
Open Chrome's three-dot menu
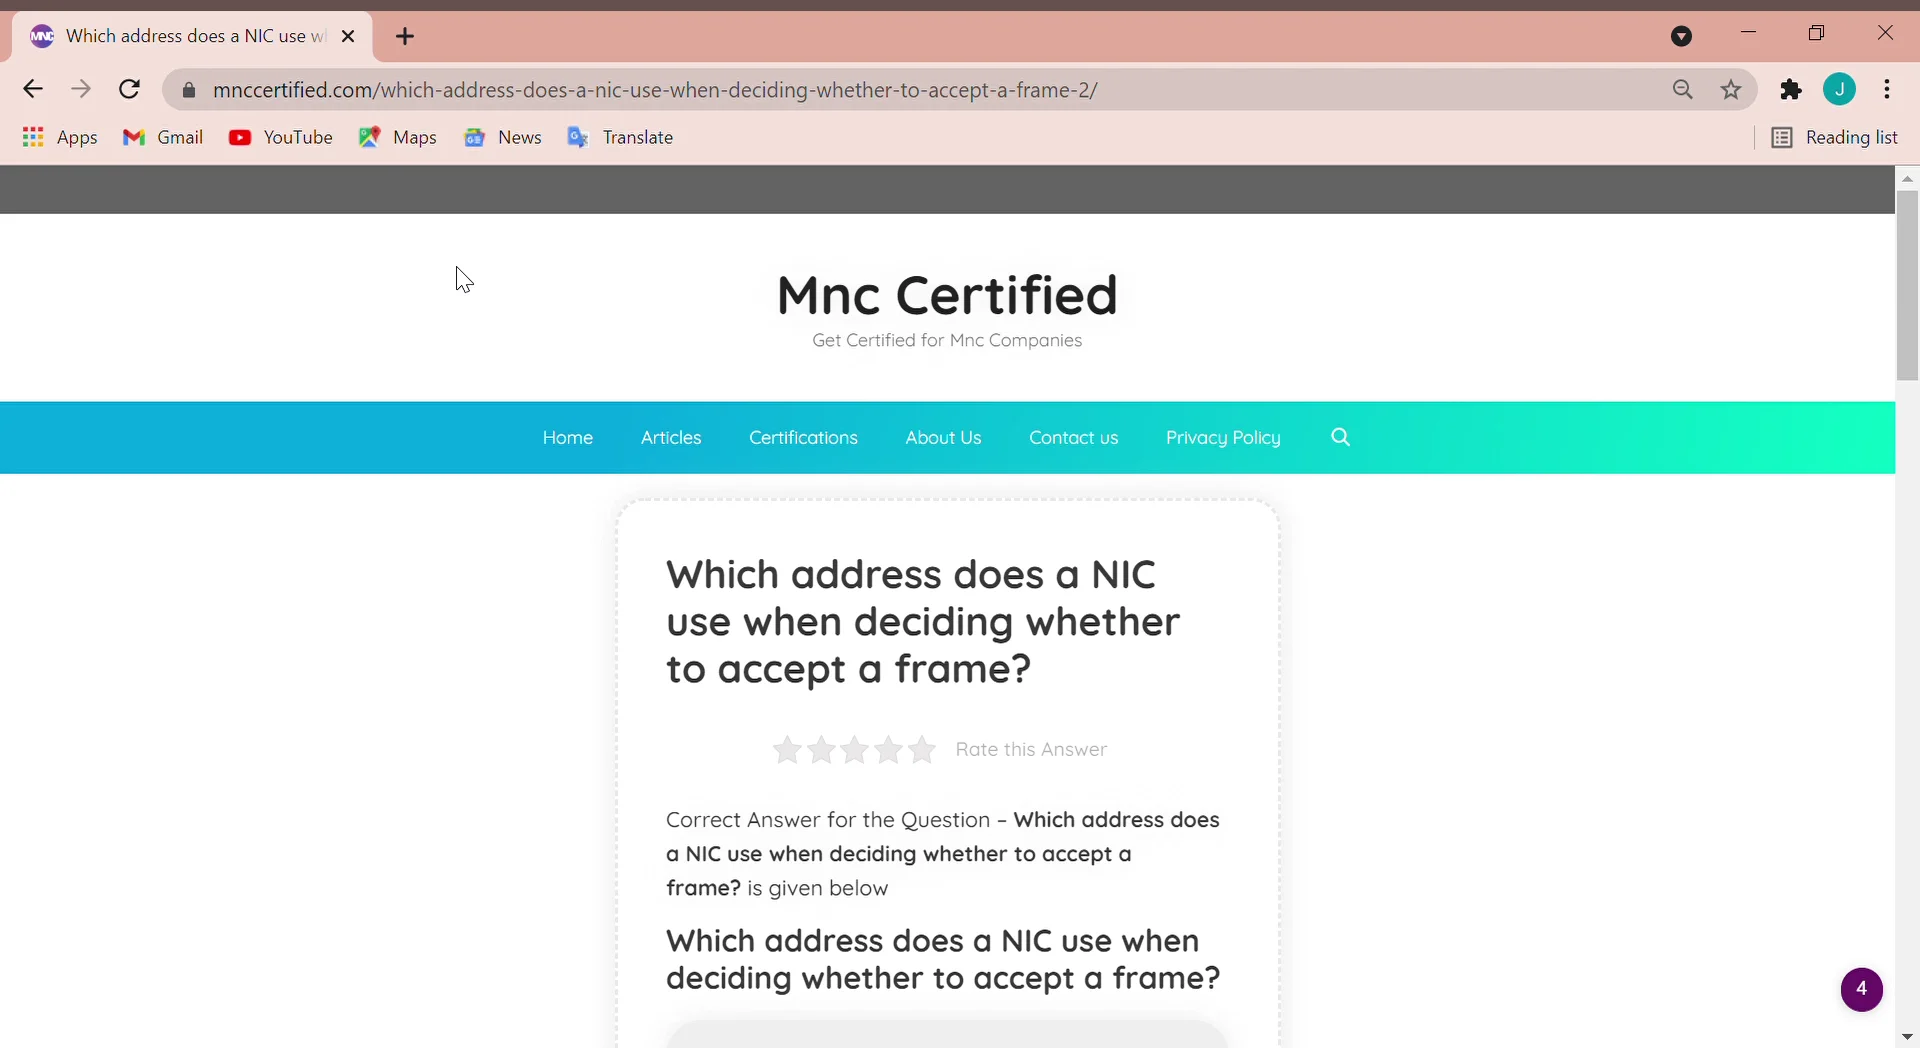1888,89
